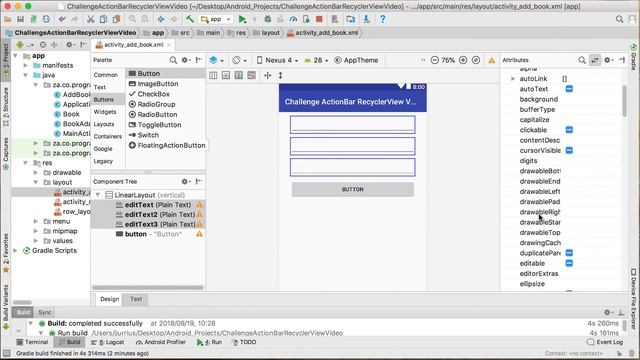640x360 pixels.
Task: Open the Android profiler gauge icon in toolbar
Action: pyautogui.click(x=293, y=19)
